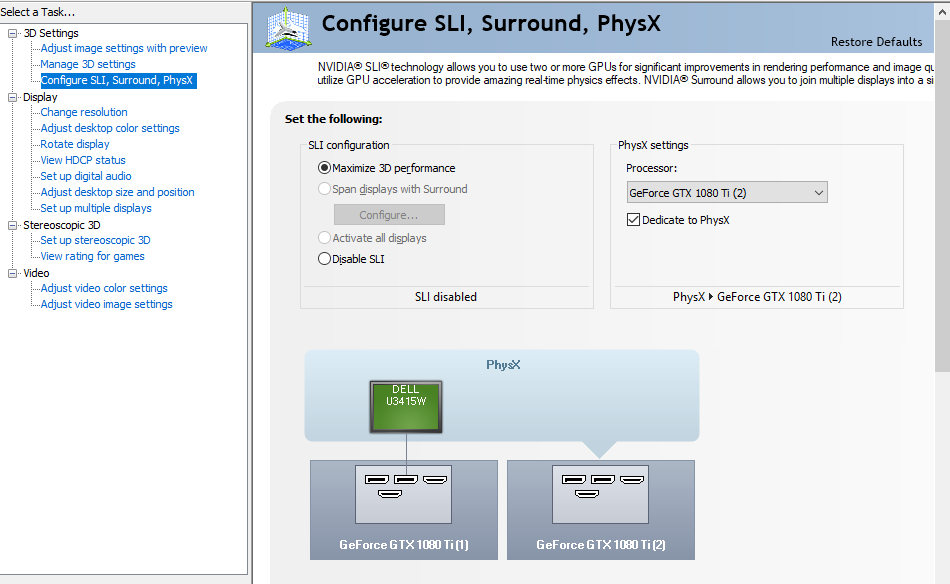Click the 'Set the following:' heading
This screenshot has height=584, width=950.
click(x=333, y=119)
